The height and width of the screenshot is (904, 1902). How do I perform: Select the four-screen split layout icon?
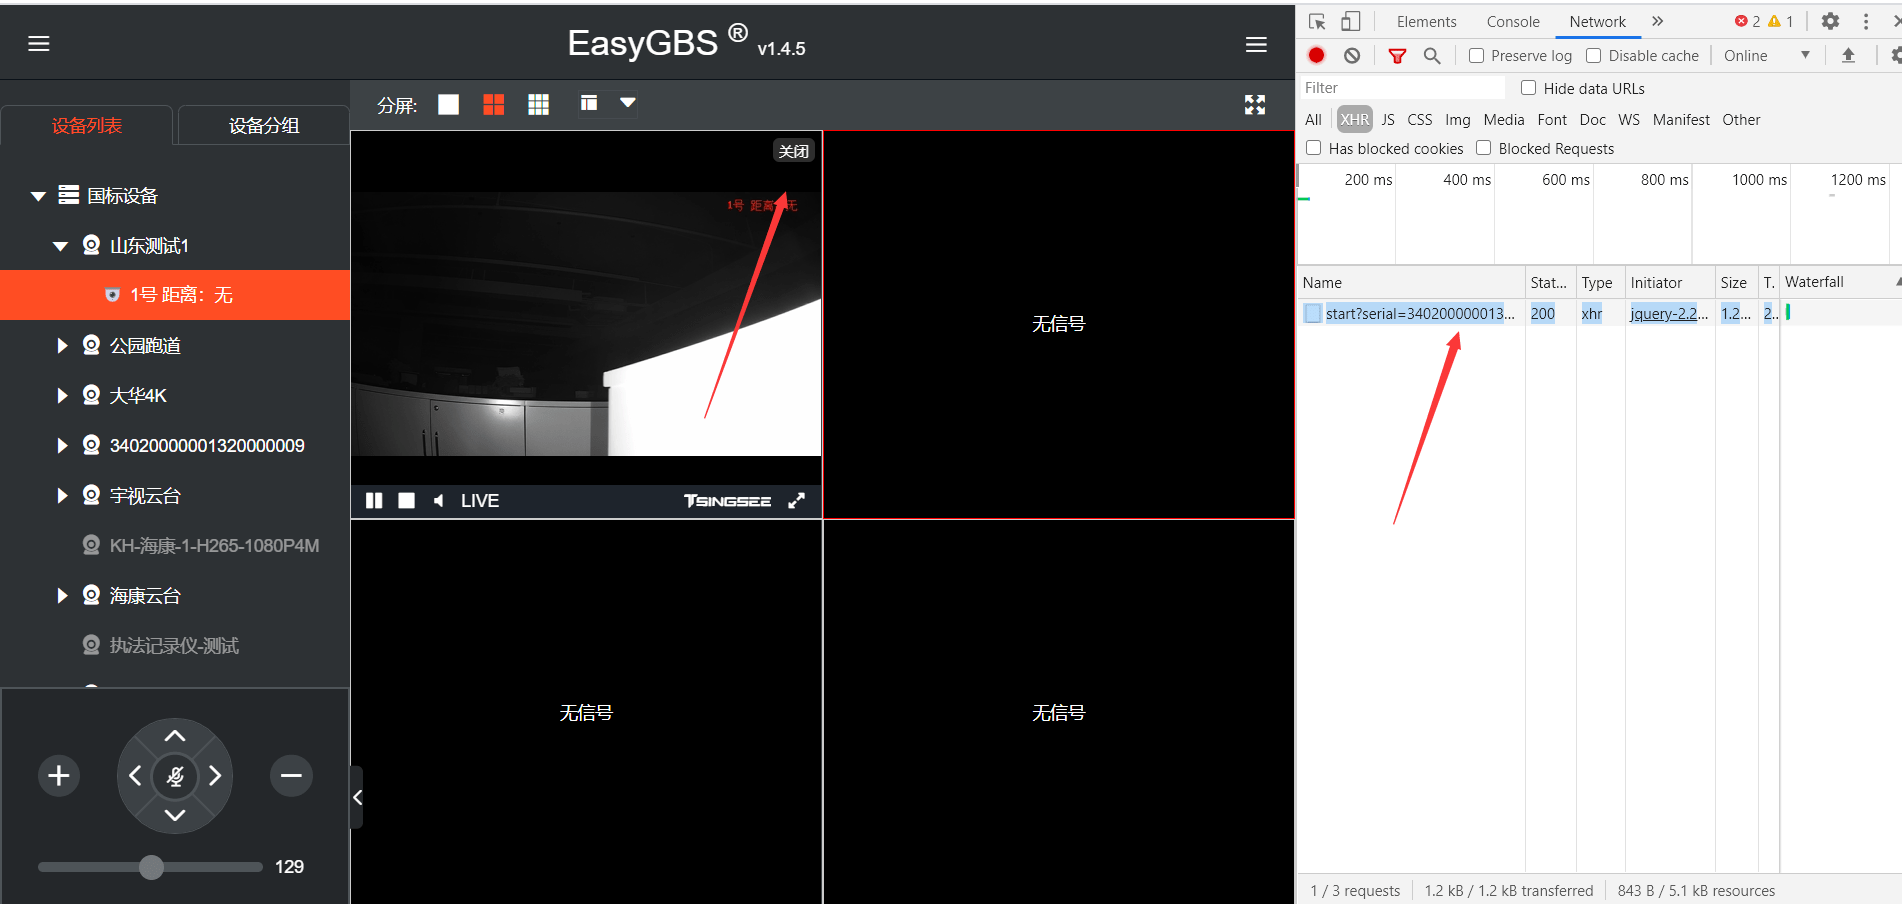[x=493, y=105]
